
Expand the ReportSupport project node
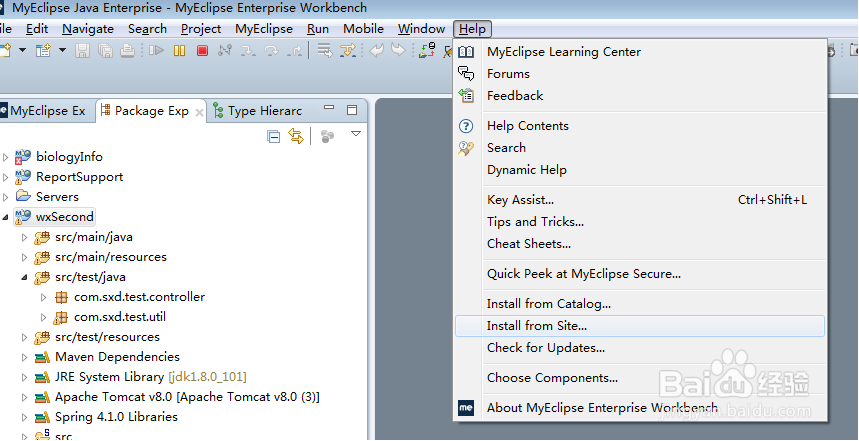click(5, 177)
